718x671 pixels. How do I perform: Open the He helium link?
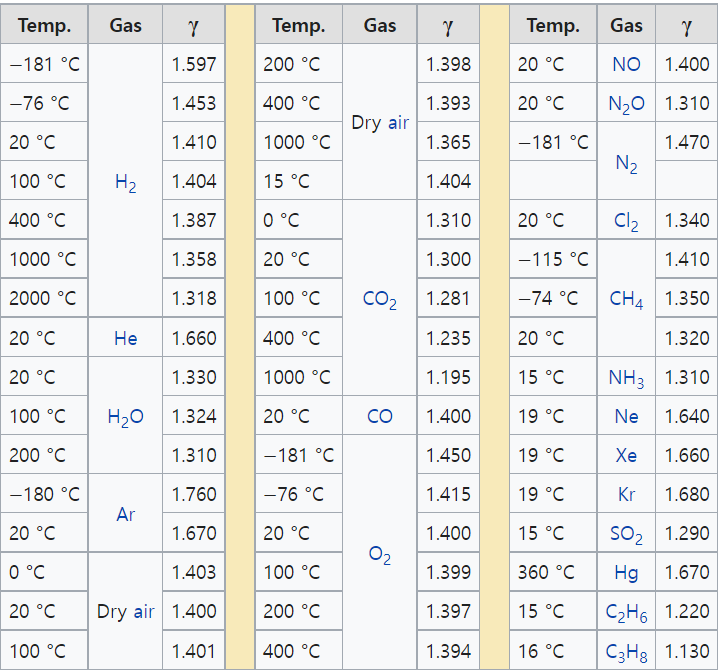click(125, 338)
